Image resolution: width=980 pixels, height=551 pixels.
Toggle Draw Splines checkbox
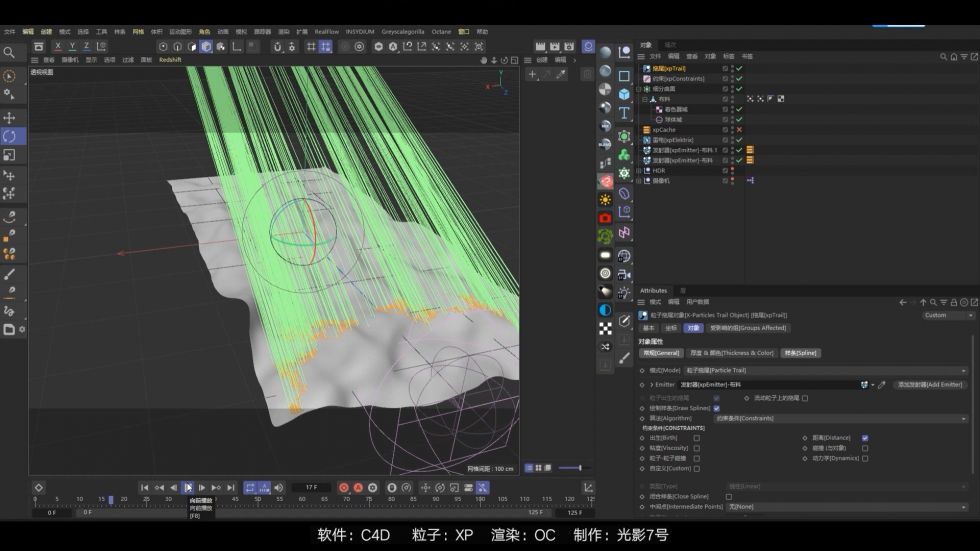click(x=716, y=408)
